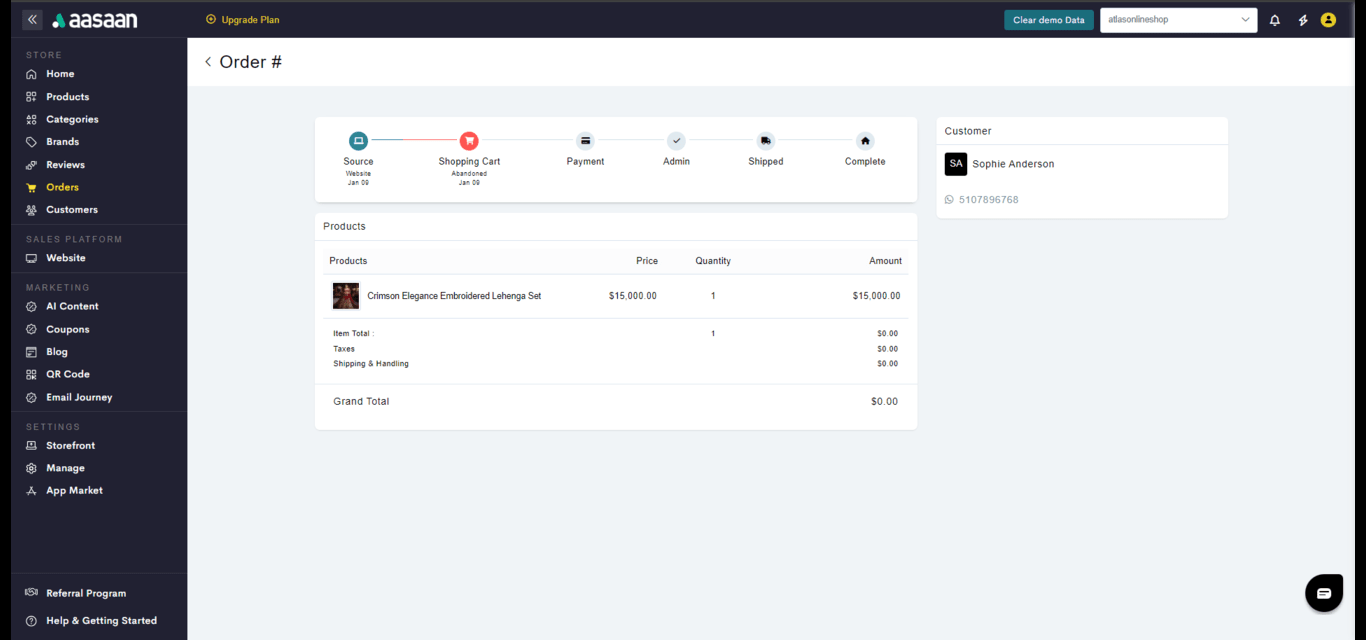Click the Complete home step icon
Screen dimensions: 1366x640
click(x=865, y=141)
